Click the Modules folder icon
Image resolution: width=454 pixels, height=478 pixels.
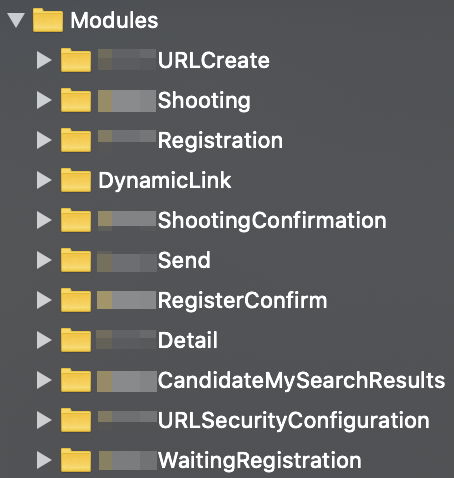(x=48, y=20)
